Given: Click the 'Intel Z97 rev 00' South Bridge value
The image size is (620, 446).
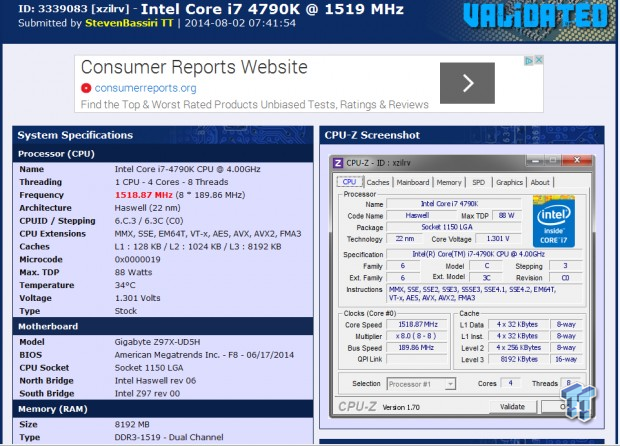Looking at the screenshot, I should point(147,393).
